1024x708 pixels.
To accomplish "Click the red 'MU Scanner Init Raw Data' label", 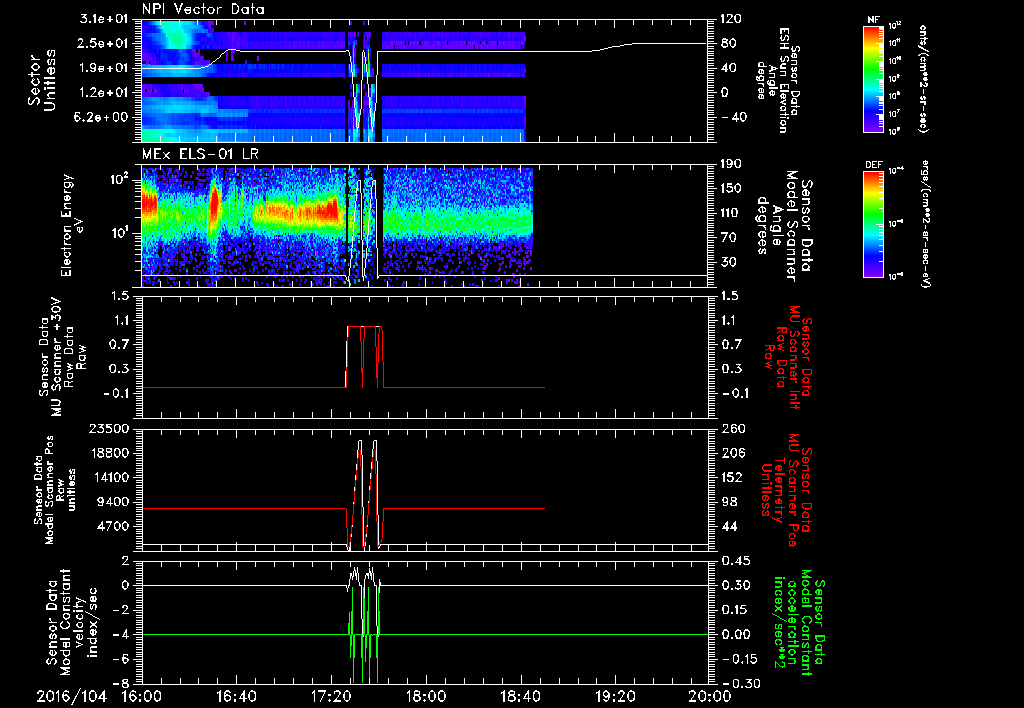I will (x=788, y=358).
